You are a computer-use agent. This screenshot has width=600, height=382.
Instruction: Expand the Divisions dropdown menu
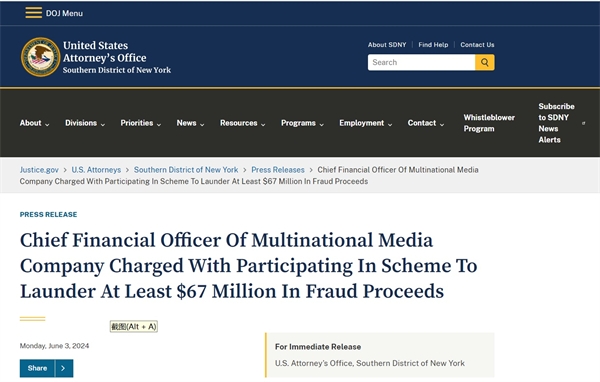pos(85,123)
